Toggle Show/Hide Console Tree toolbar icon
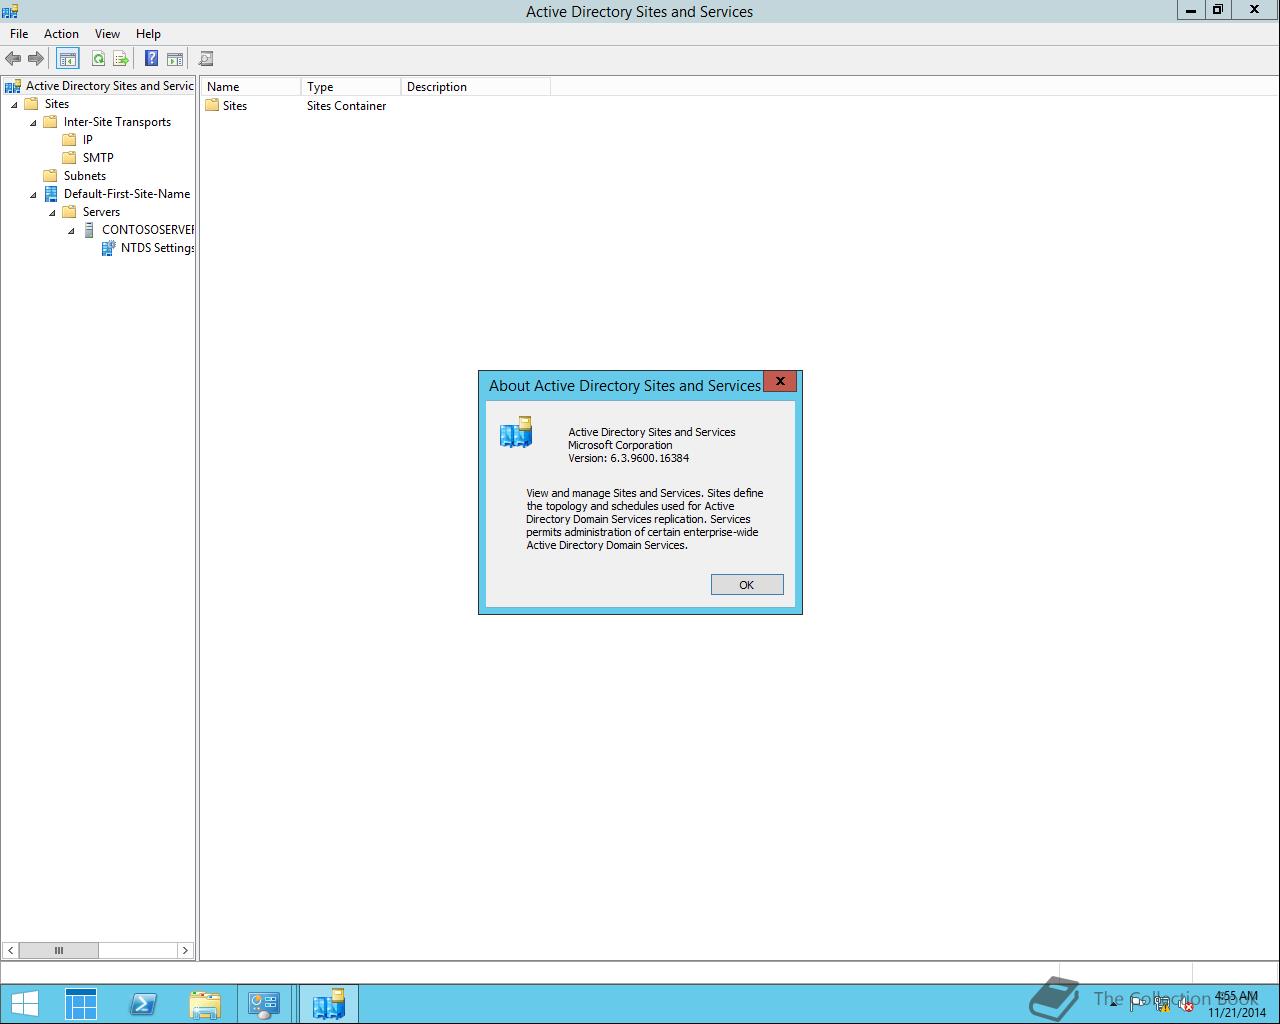Screen dimensions: 1280x1024 pyautogui.click(x=67, y=59)
